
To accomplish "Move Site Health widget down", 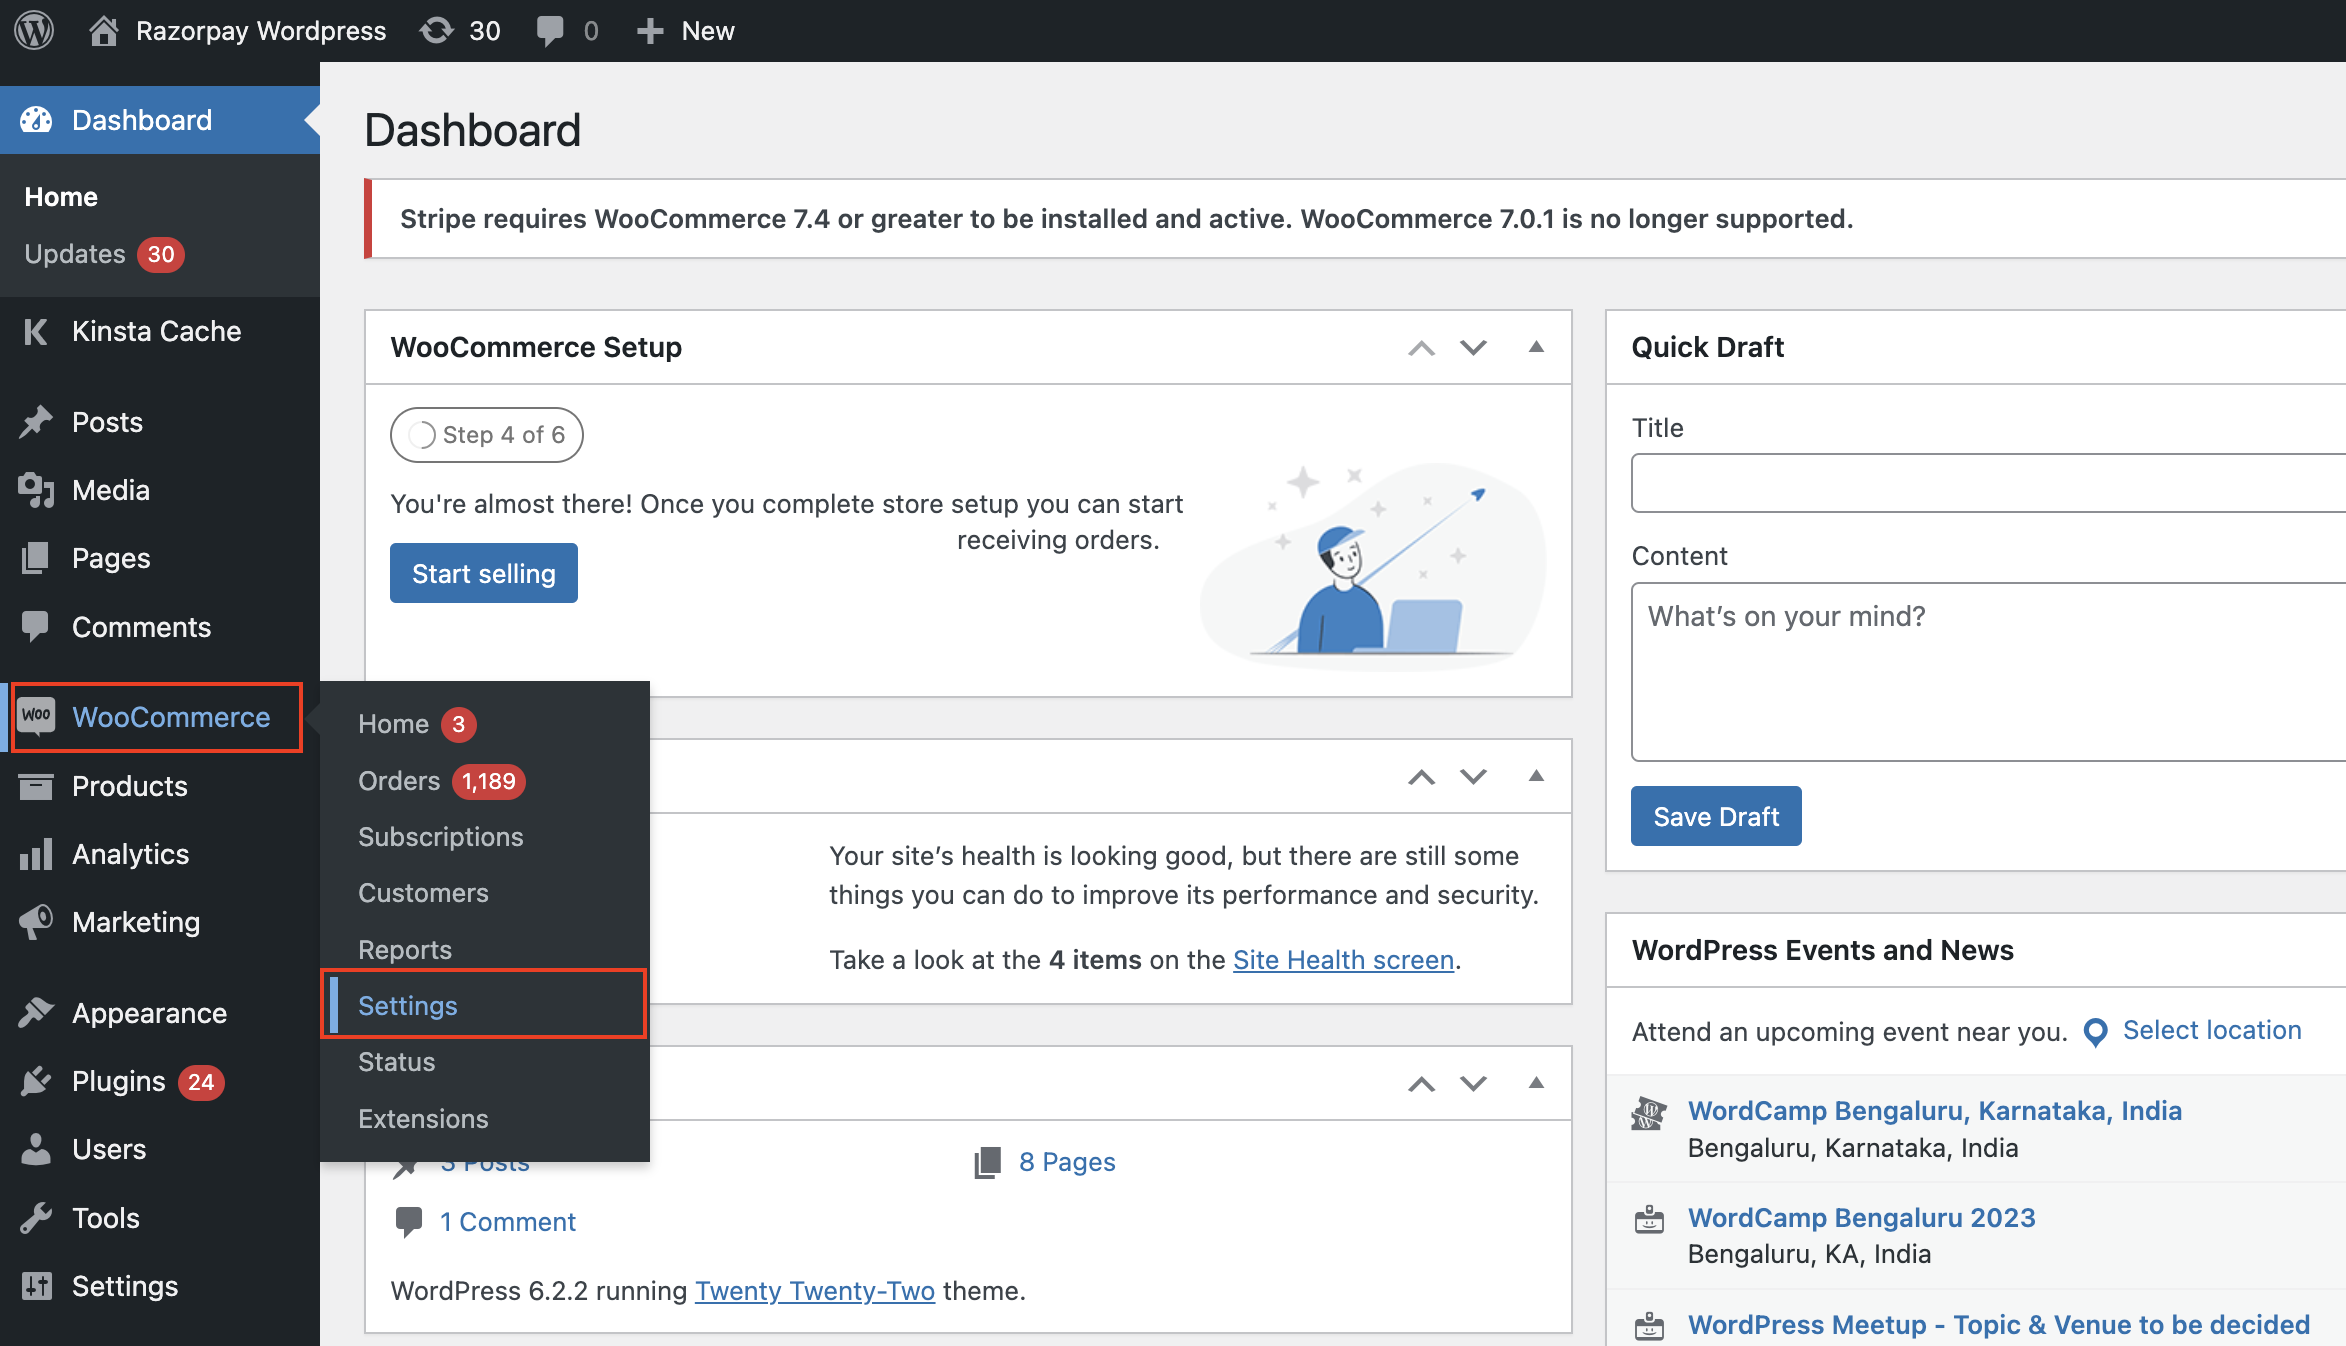I will click(x=1473, y=777).
